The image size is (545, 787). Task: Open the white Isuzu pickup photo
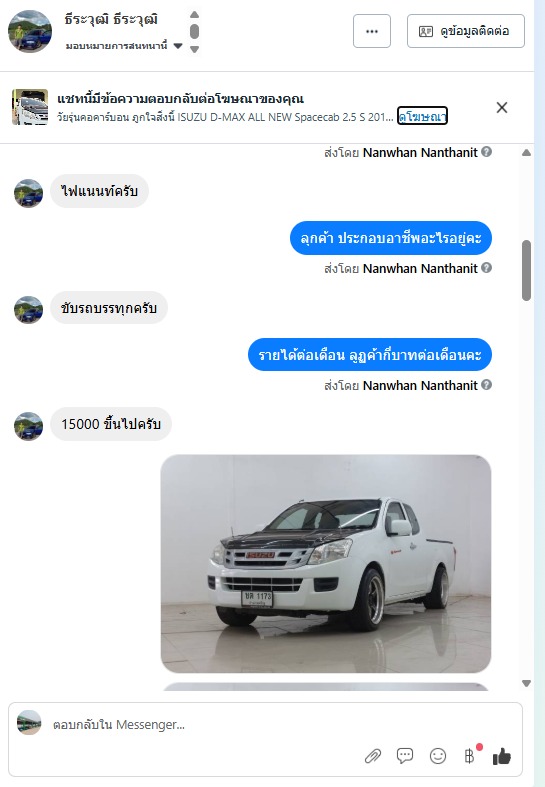click(x=326, y=564)
